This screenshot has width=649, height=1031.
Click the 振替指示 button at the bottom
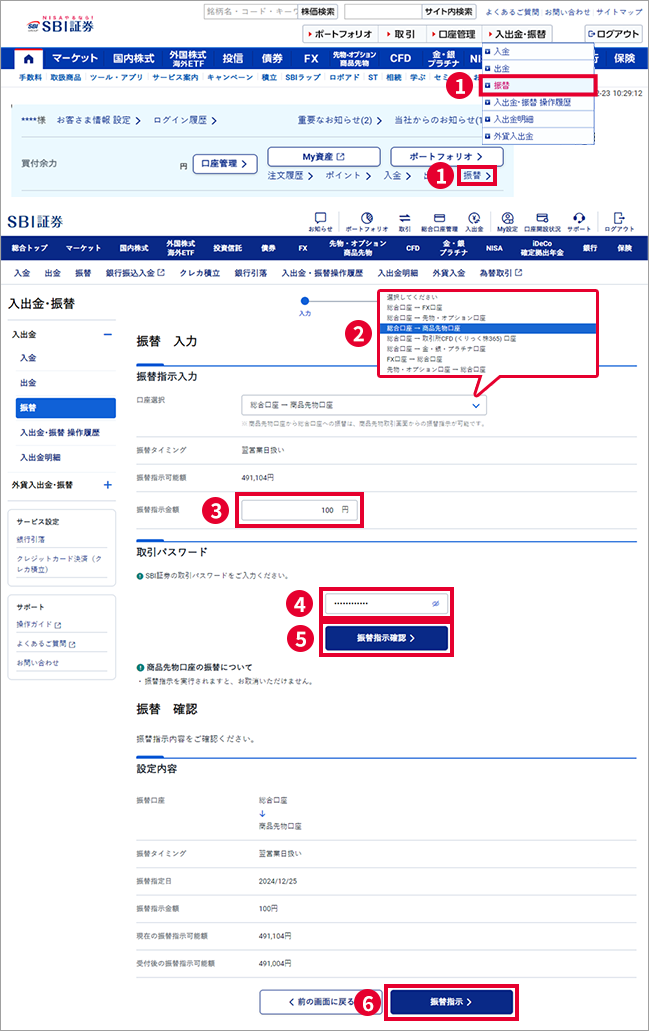pyautogui.click(x=451, y=1002)
